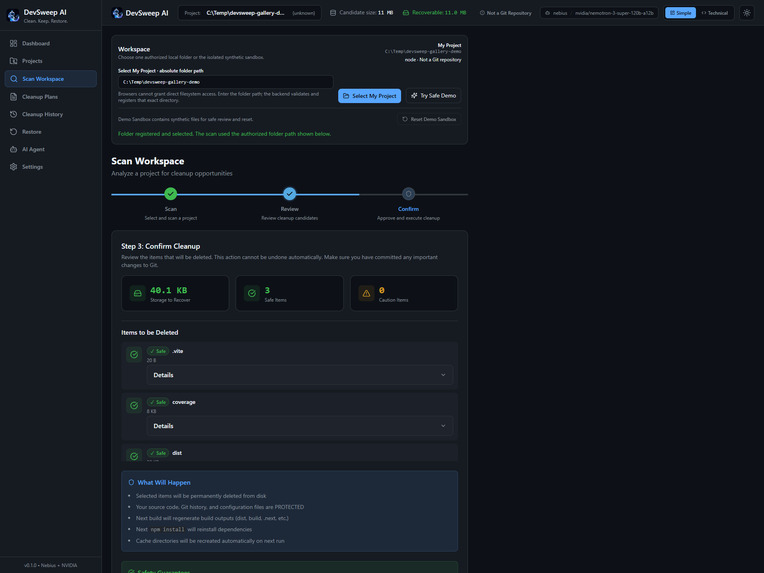Click the Recoverable storage icon

tap(405, 13)
